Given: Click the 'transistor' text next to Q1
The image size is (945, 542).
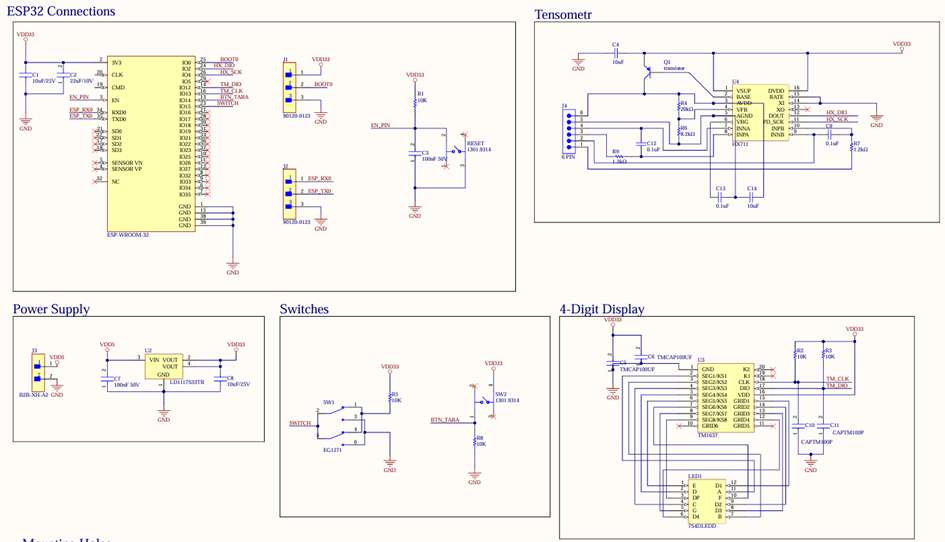Looking at the screenshot, I should coord(674,68).
